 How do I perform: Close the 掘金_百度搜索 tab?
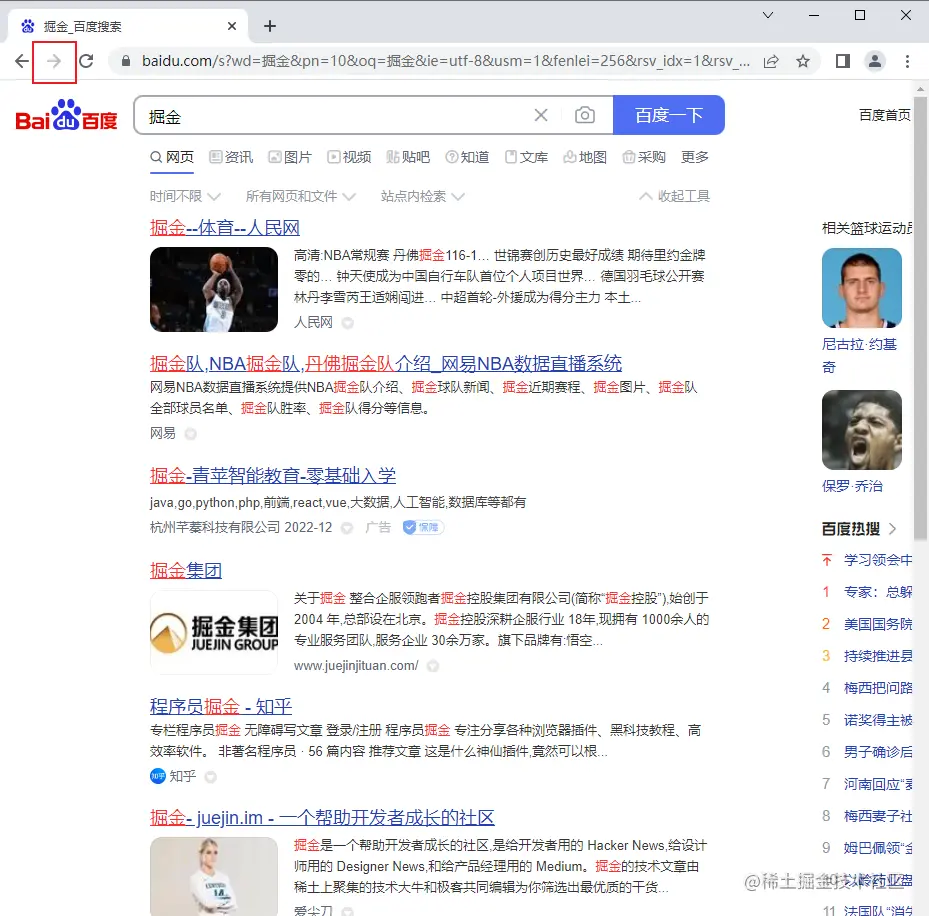pyautogui.click(x=232, y=26)
